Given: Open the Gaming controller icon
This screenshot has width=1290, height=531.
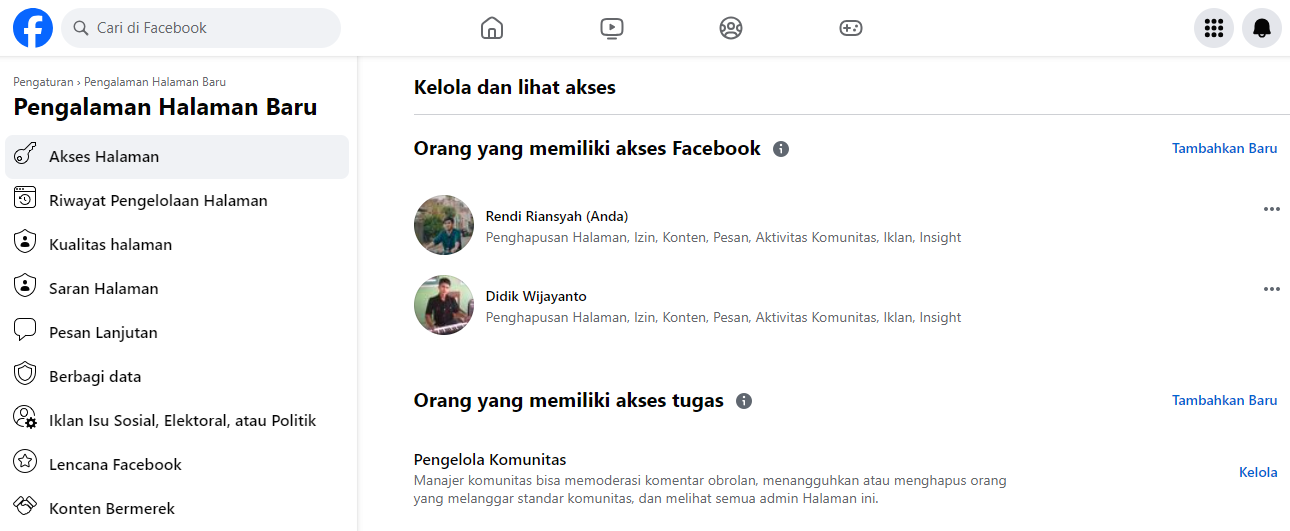Looking at the screenshot, I should click(x=851, y=28).
